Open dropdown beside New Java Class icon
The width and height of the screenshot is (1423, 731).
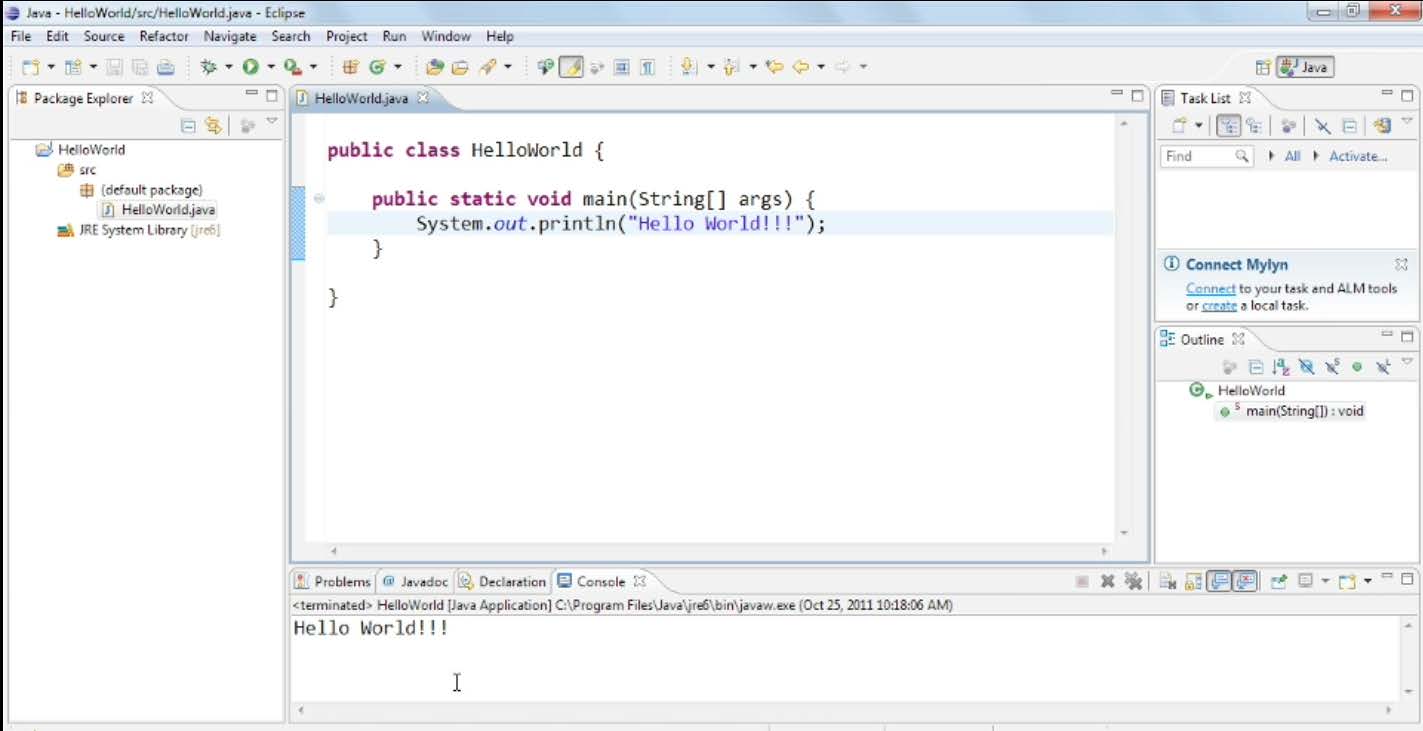coord(398,67)
